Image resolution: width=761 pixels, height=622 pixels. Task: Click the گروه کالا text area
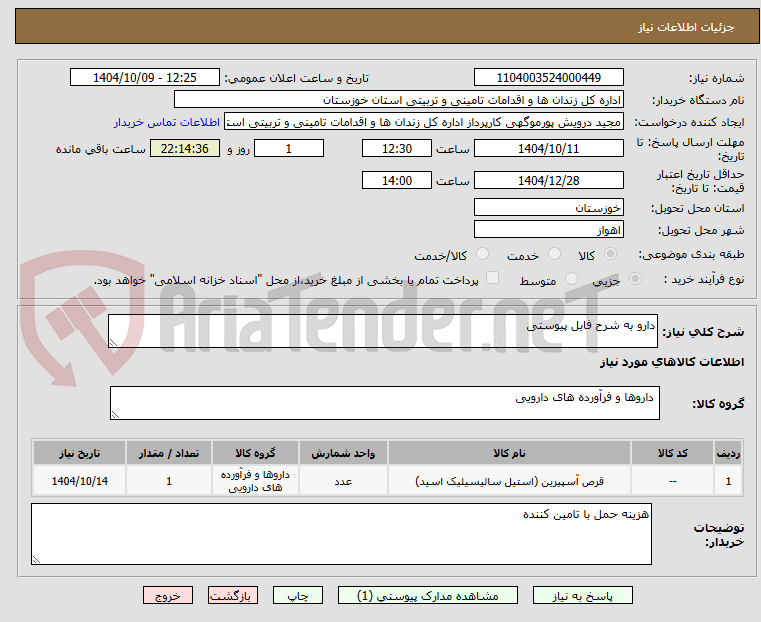(x=384, y=403)
